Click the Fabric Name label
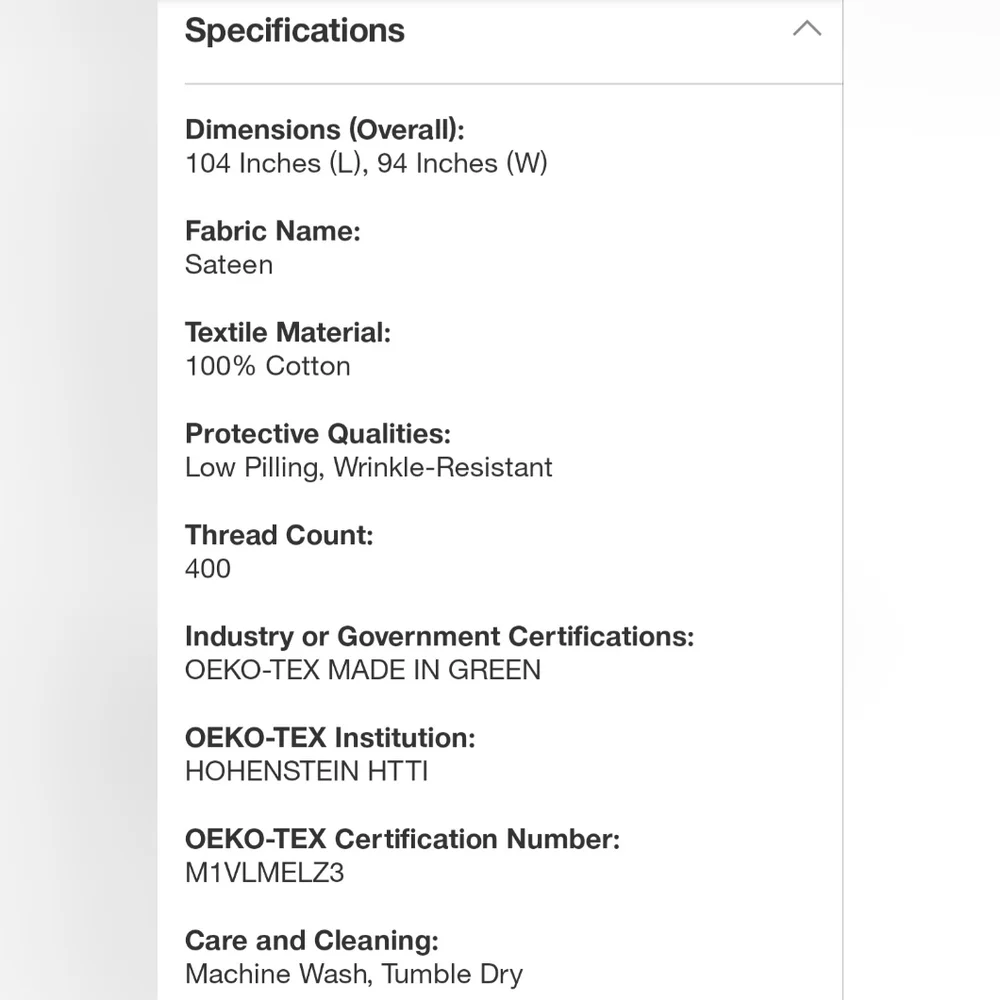This screenshot has height=1000, width=1000. [272, 231]
